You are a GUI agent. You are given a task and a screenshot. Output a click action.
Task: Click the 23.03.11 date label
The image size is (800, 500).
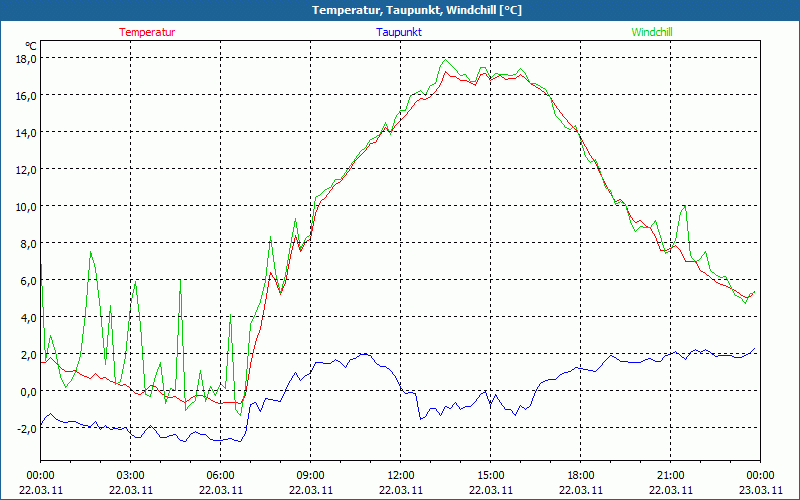pyautogui.click(x=761, y=490)
